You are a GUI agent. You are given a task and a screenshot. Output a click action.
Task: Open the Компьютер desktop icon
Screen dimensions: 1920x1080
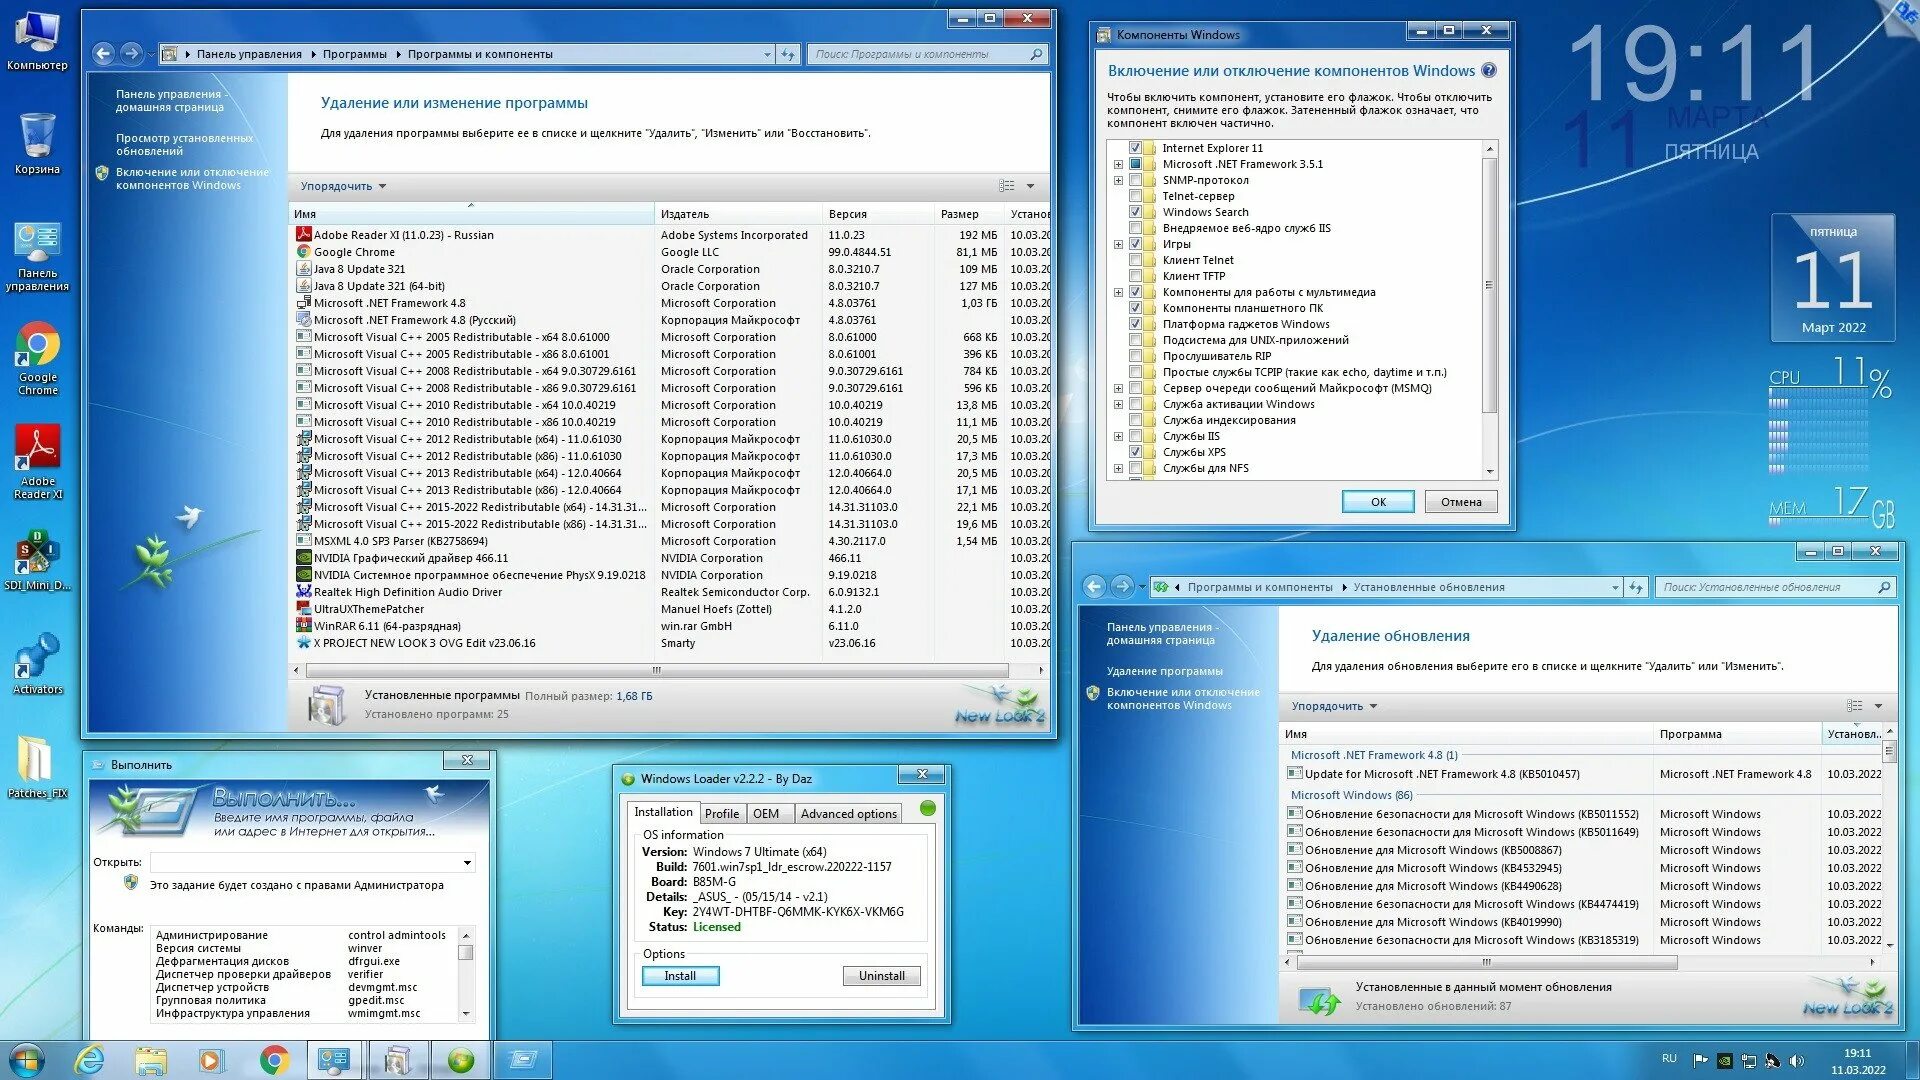[x=37, y=40]
